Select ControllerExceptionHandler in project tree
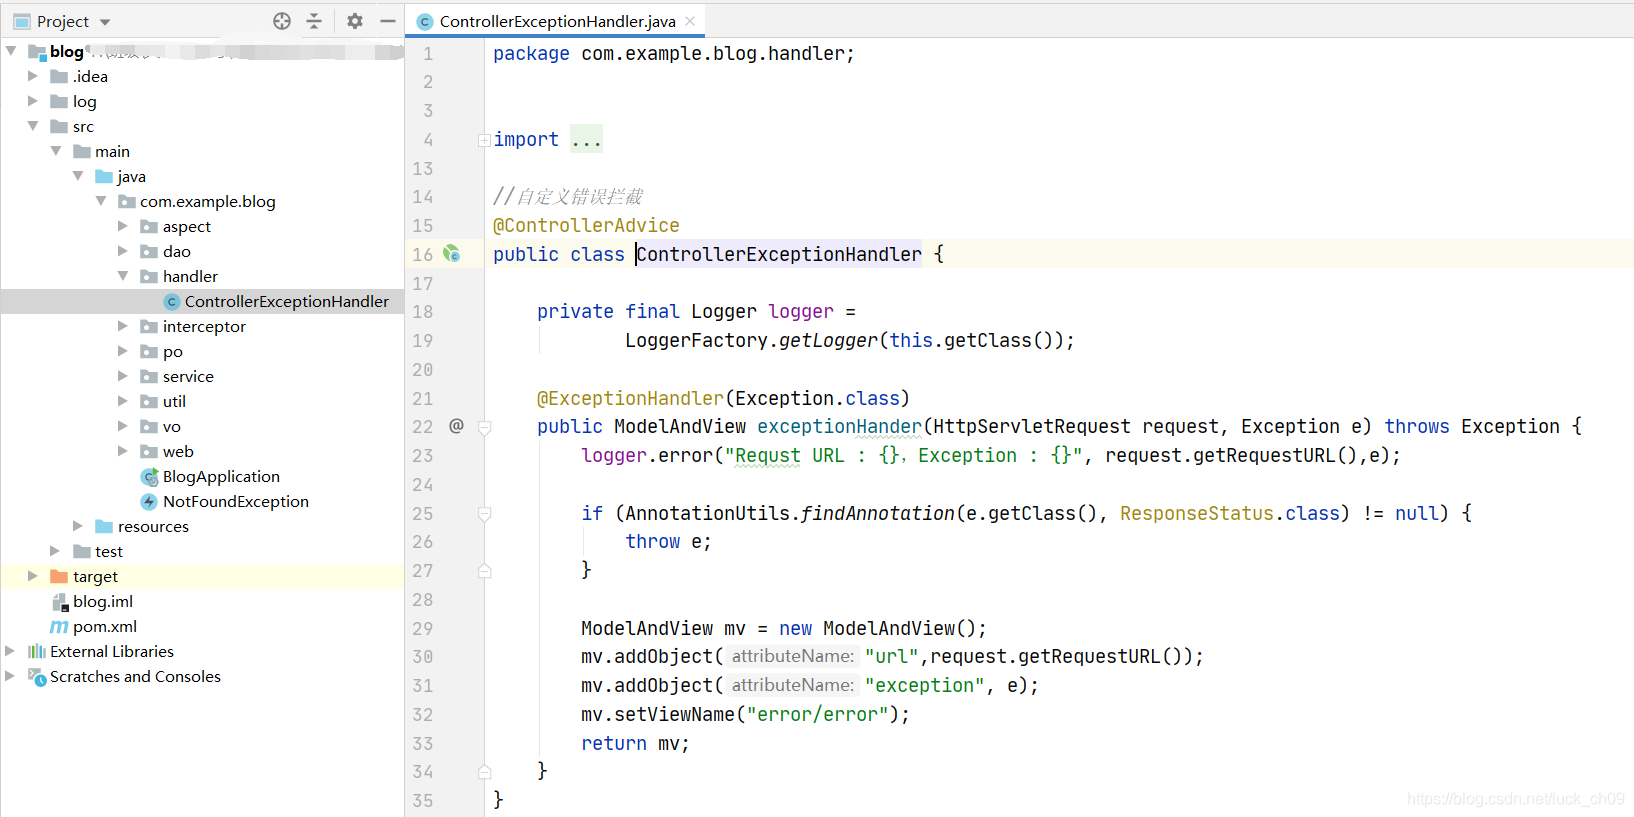Screen dimensions: 1634x817 pos(286,302)
